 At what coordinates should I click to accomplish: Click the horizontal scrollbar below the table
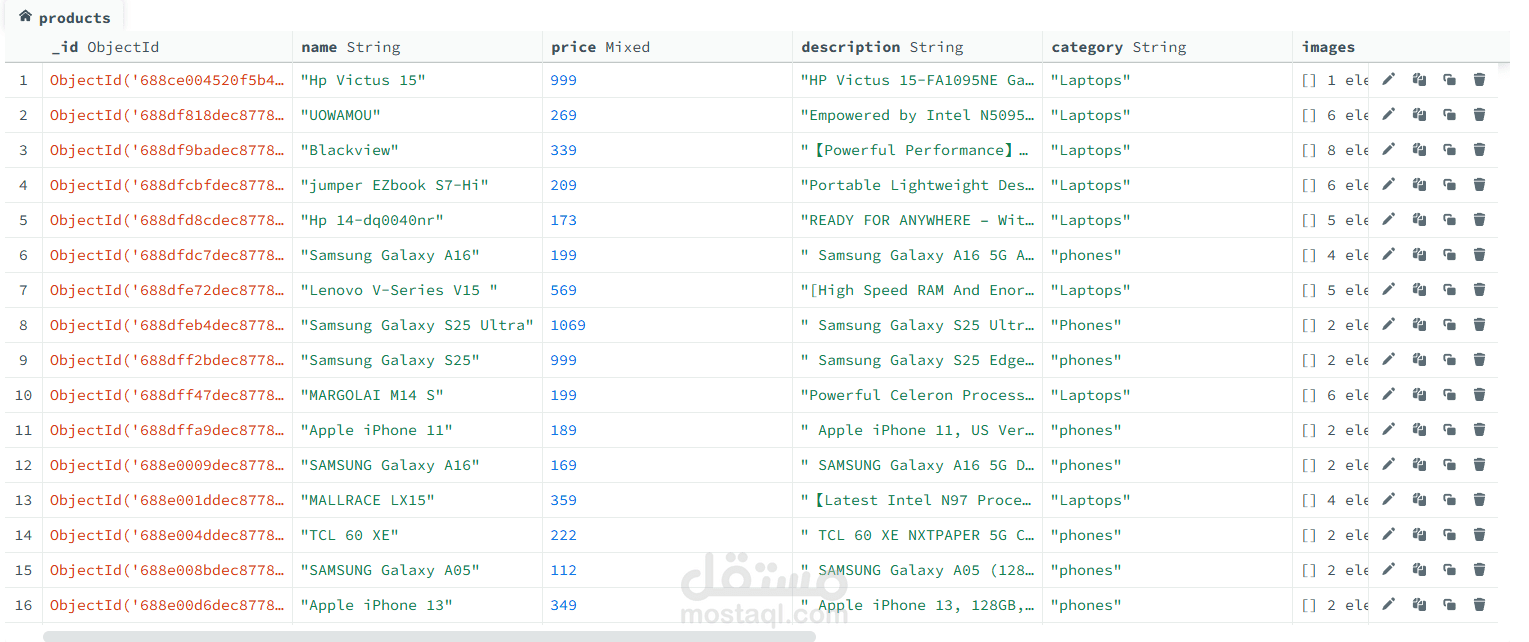pos(429,636)
